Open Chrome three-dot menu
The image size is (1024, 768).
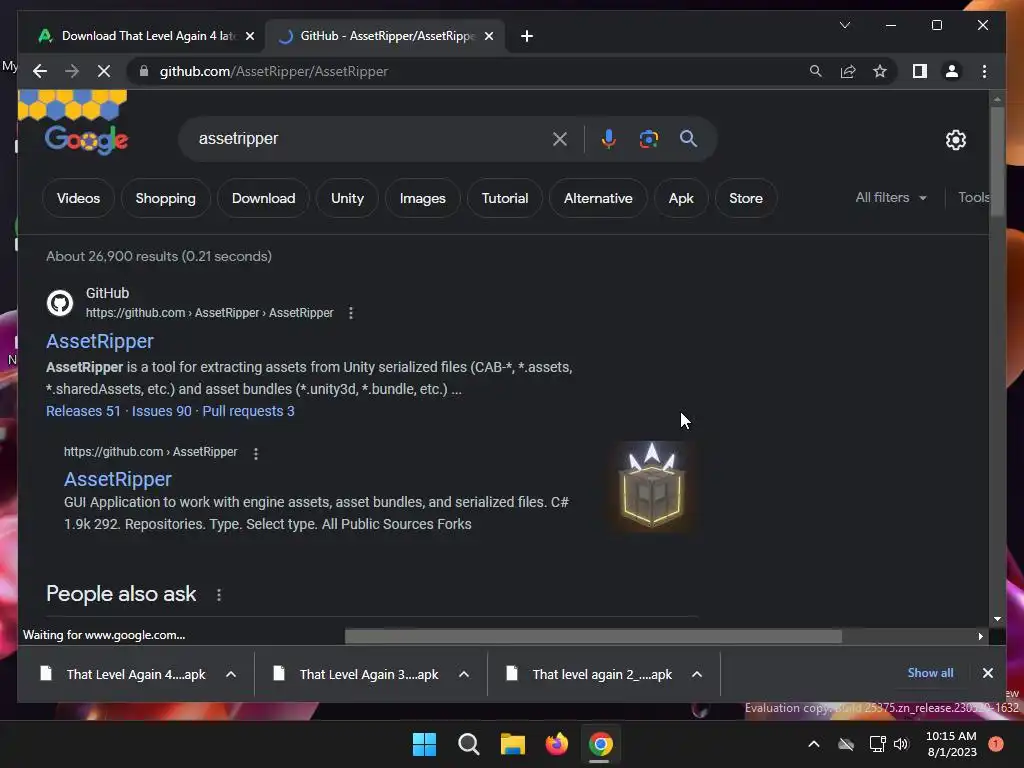point(984,71)
